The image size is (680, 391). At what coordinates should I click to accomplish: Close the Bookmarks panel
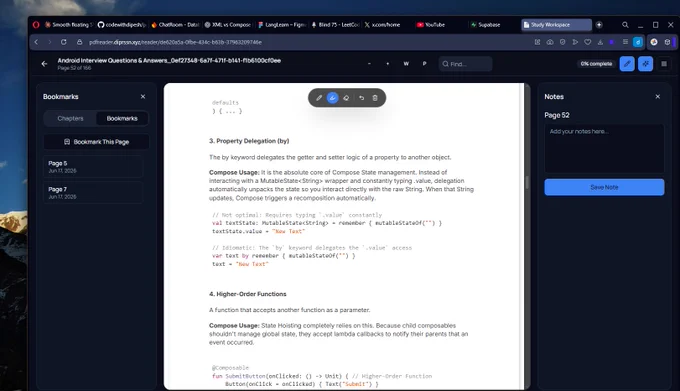[143, 97]
